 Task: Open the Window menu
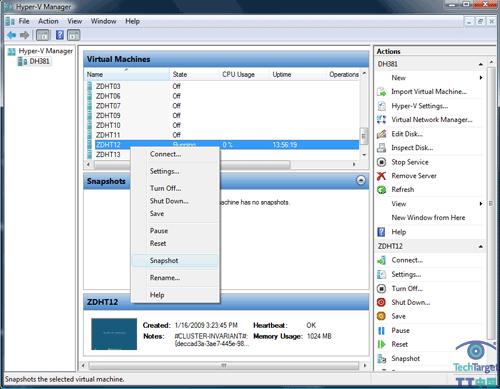tap(103, 21)
